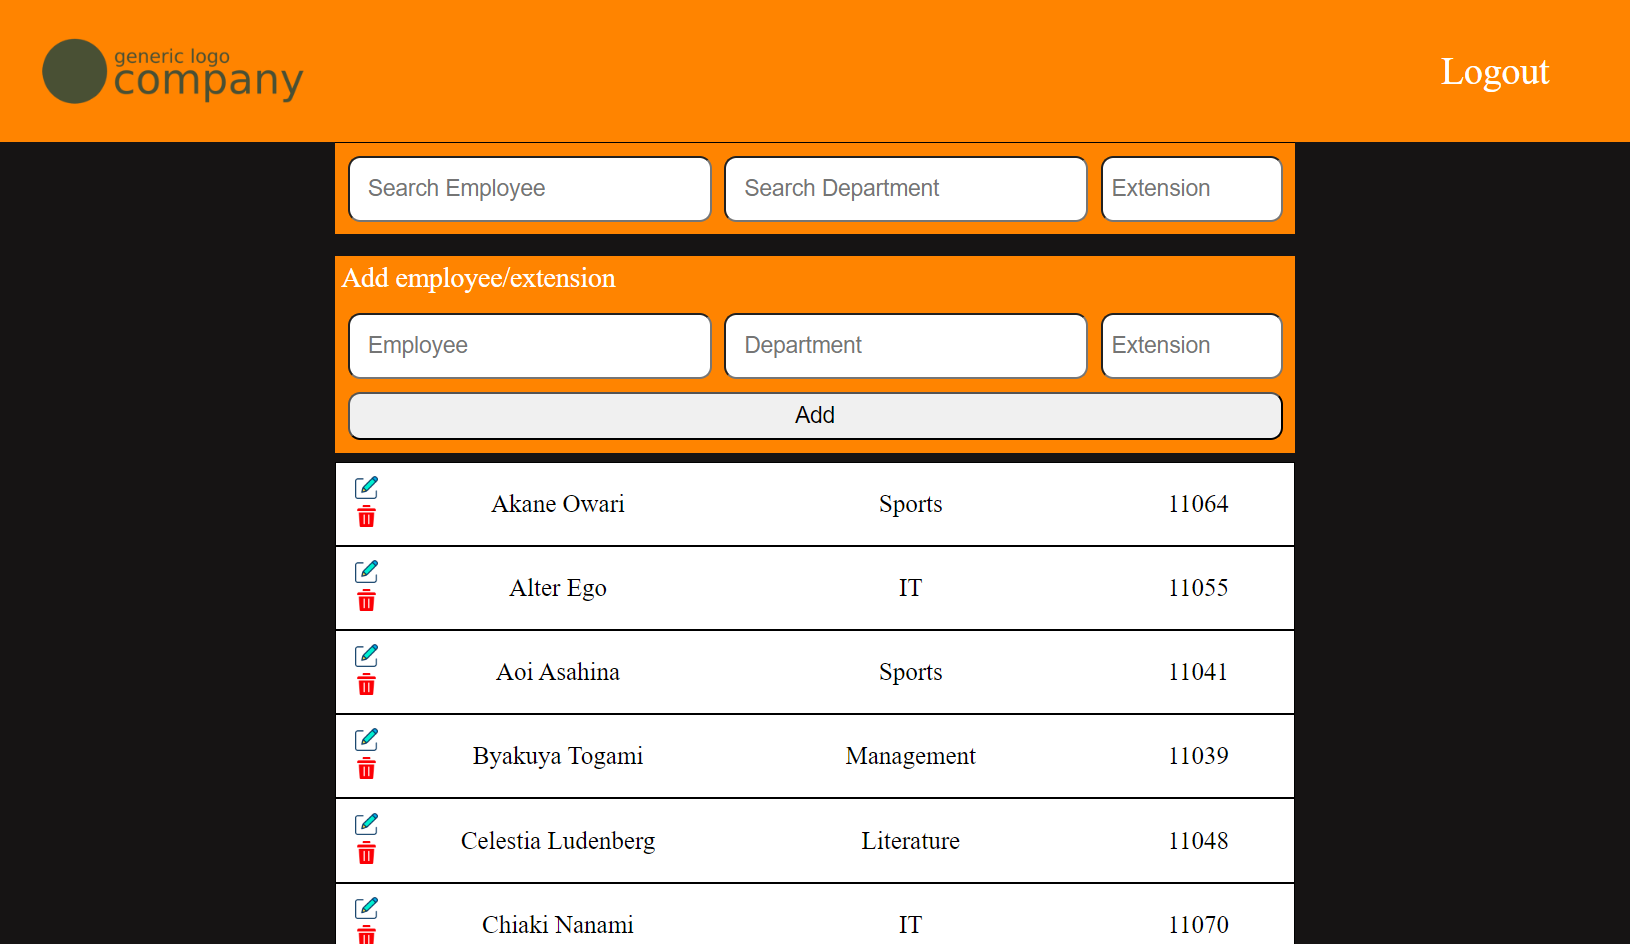
Task: Select IT department of Chiaki Nanami
Action: pos(910,925)
